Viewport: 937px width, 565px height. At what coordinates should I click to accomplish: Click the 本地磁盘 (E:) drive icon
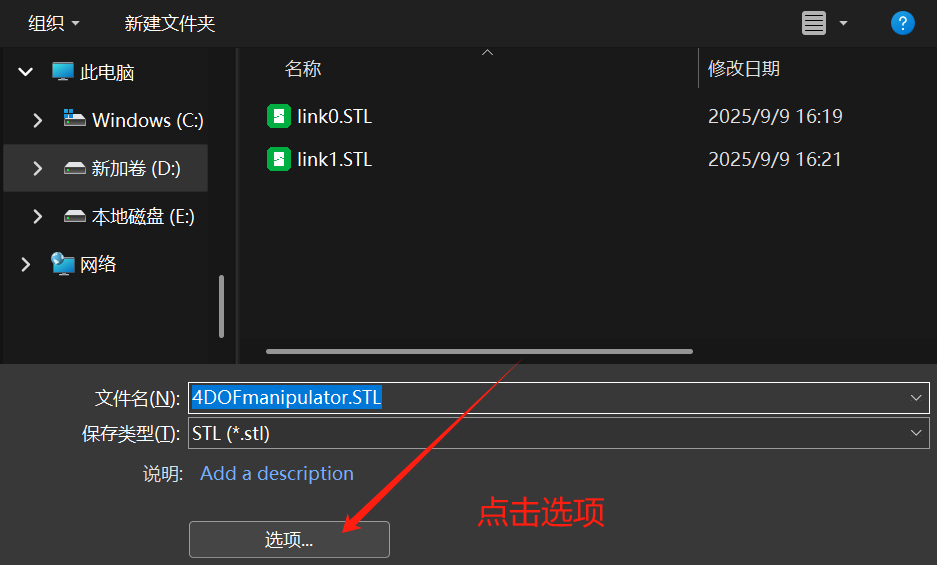tap(75, 216)
